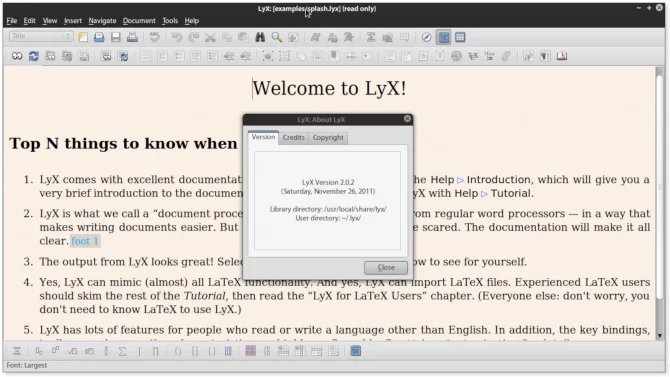This screenshot has height=377, width=670.
Task: Click the 'Welcome to LyX!' title text
Action: [x=329, y=88]
